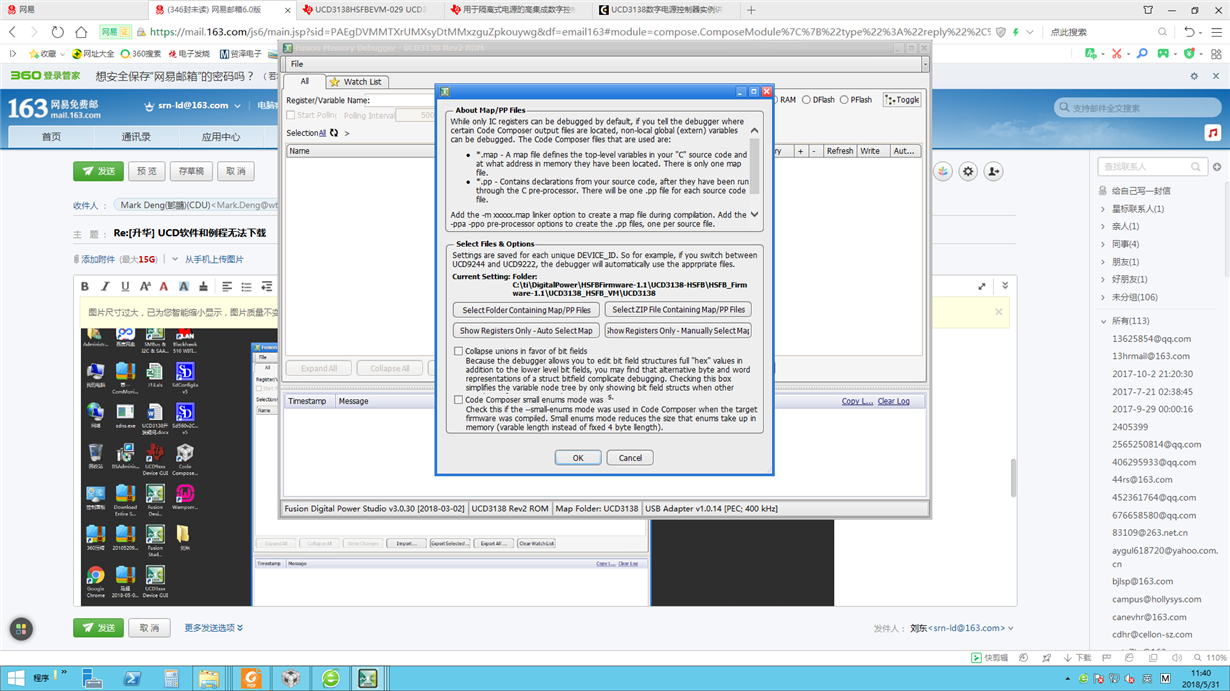Expand the 同事(4) contact group
The width and height of the screenshot is (1230, 691).
coord(1104,244)
